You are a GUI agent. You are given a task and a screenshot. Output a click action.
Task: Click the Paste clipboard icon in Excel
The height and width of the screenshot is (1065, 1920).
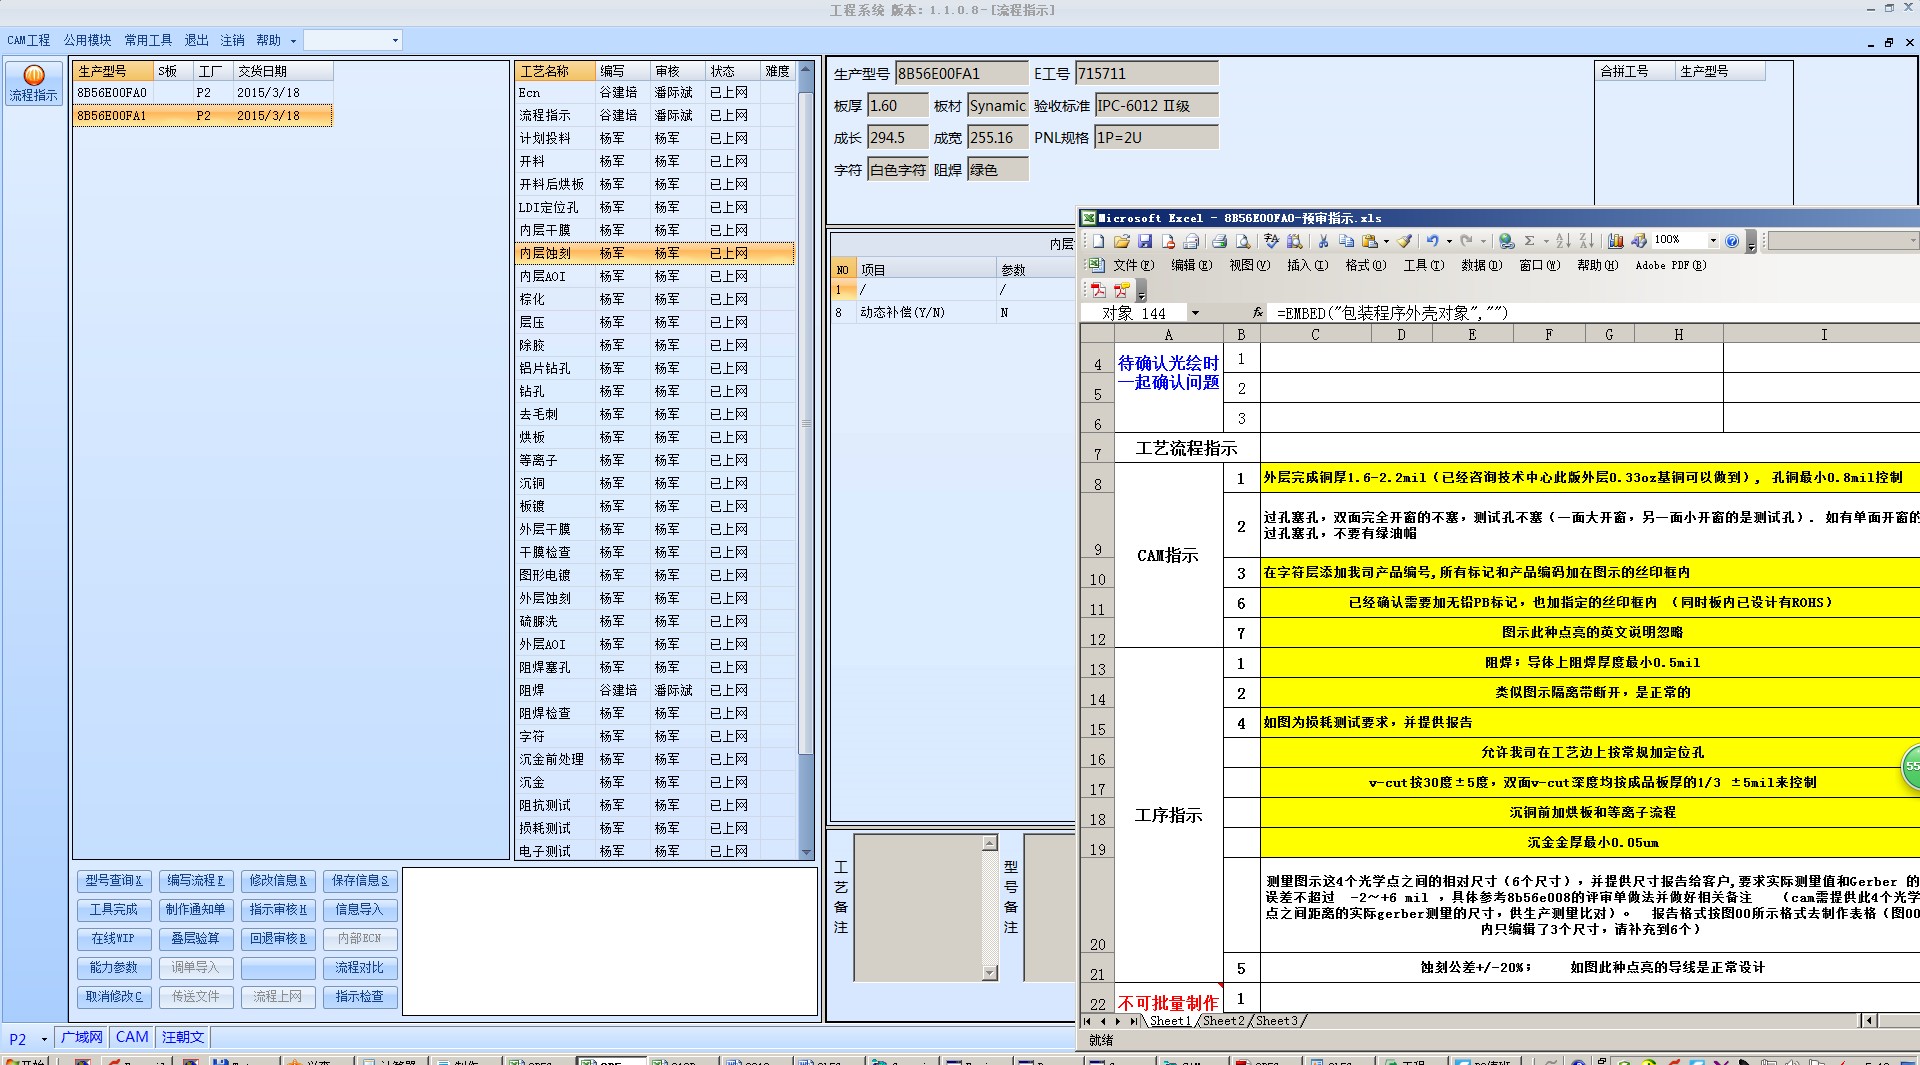click(x=1370, y=241)
